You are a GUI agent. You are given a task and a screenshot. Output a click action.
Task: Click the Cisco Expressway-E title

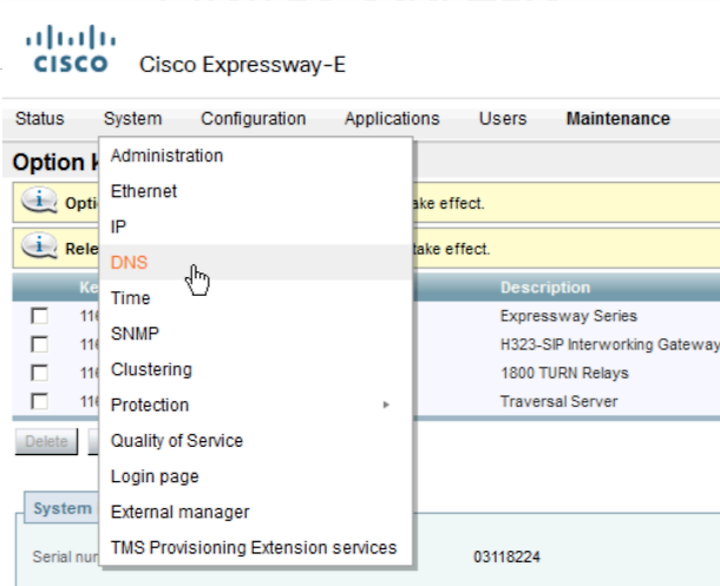click(x=242, y=65)
